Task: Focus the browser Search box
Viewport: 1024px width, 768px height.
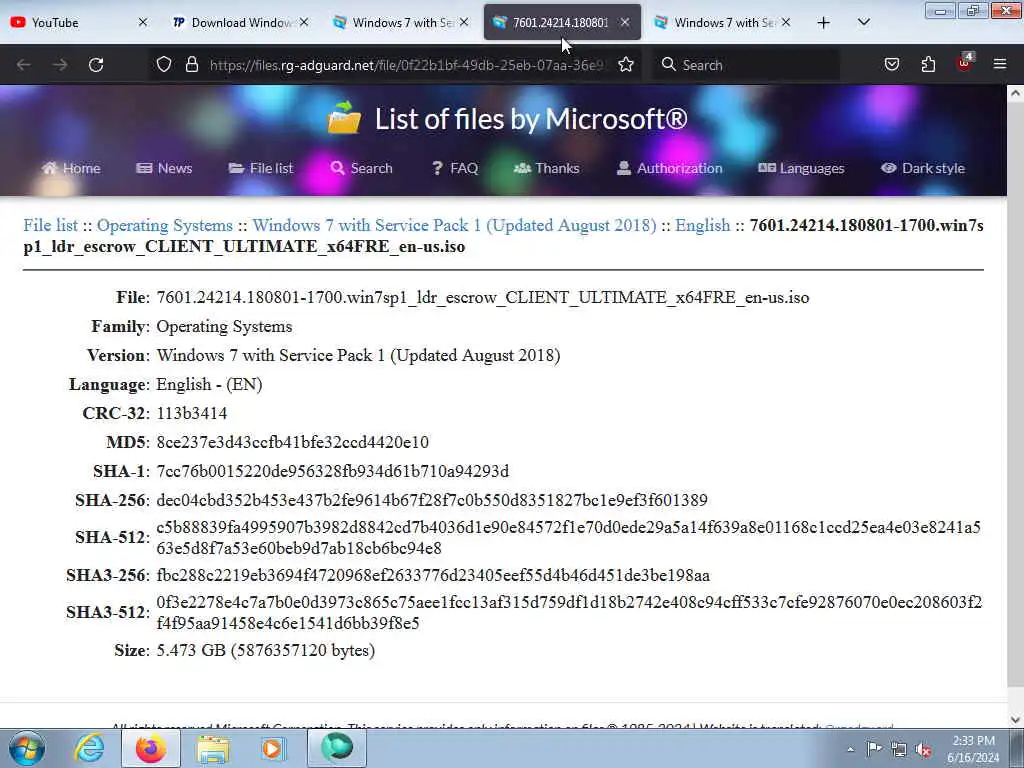Action: pyautogui.click(x=748, y=65)
